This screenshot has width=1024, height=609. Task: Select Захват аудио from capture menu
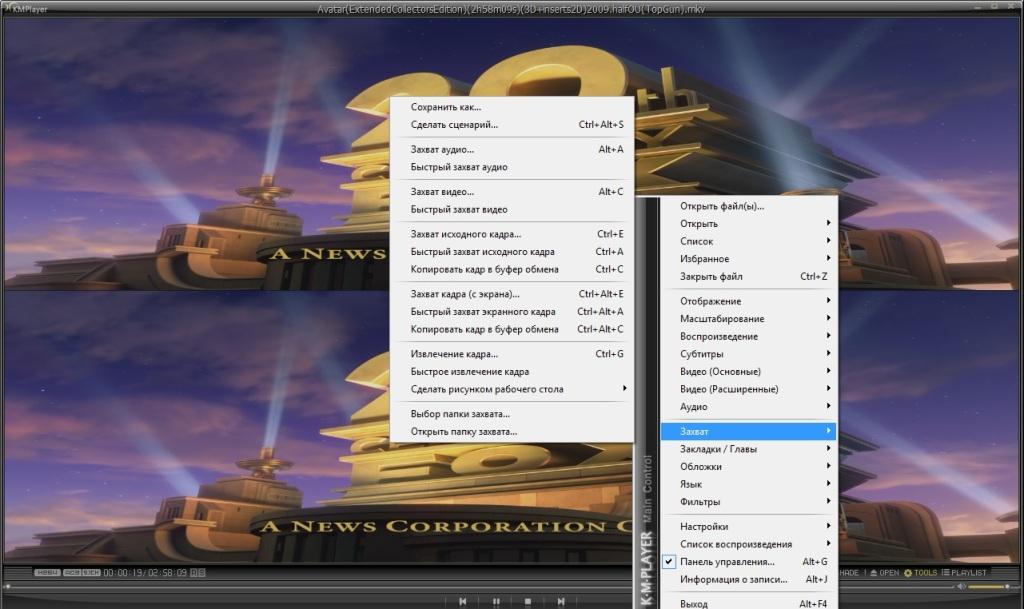442,150
